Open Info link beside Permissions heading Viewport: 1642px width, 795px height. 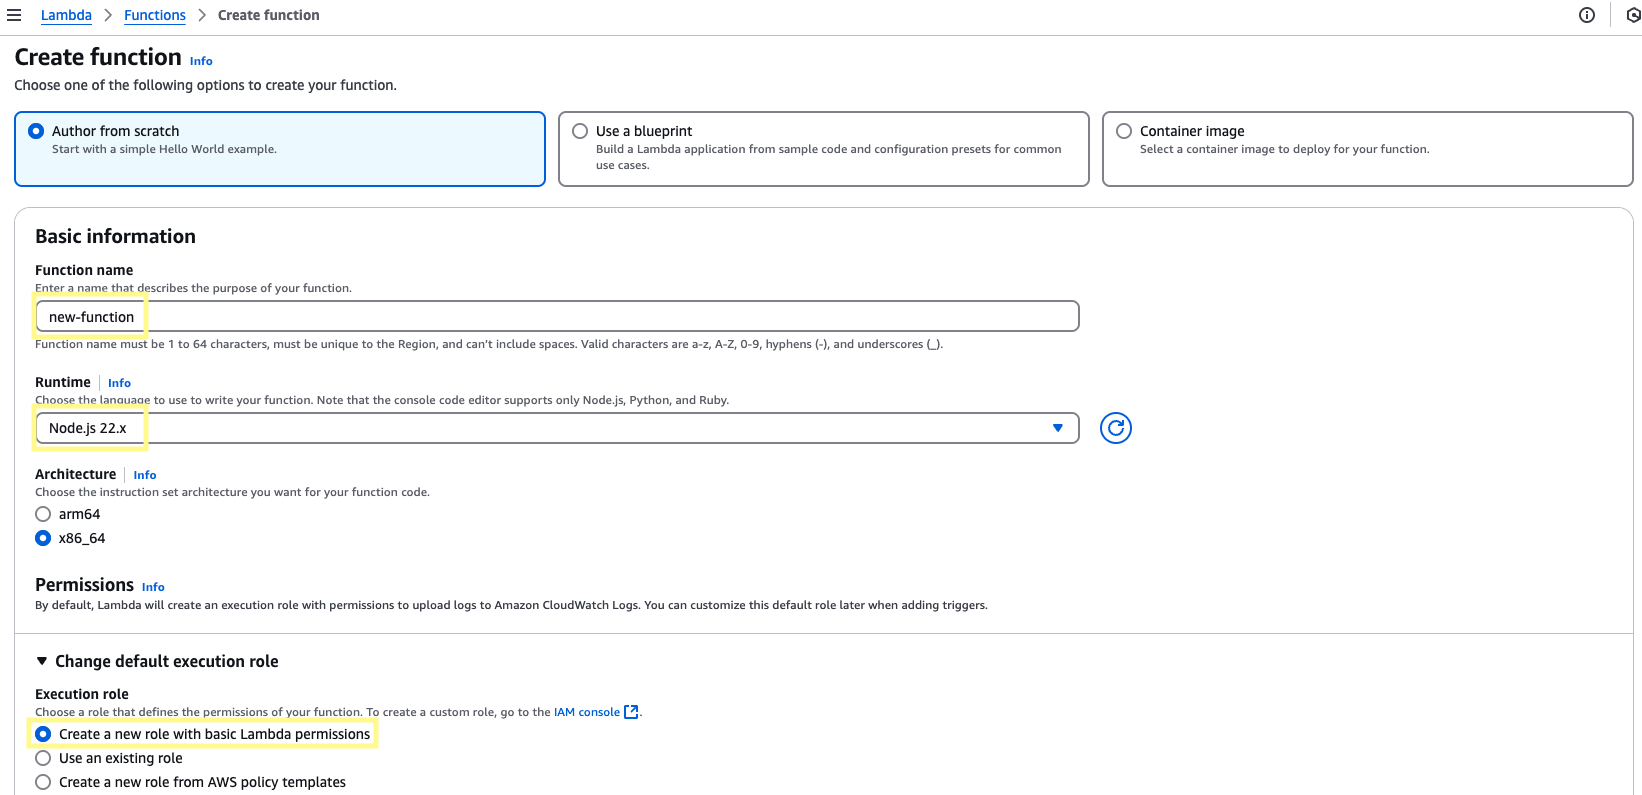(x=153, y=587)
